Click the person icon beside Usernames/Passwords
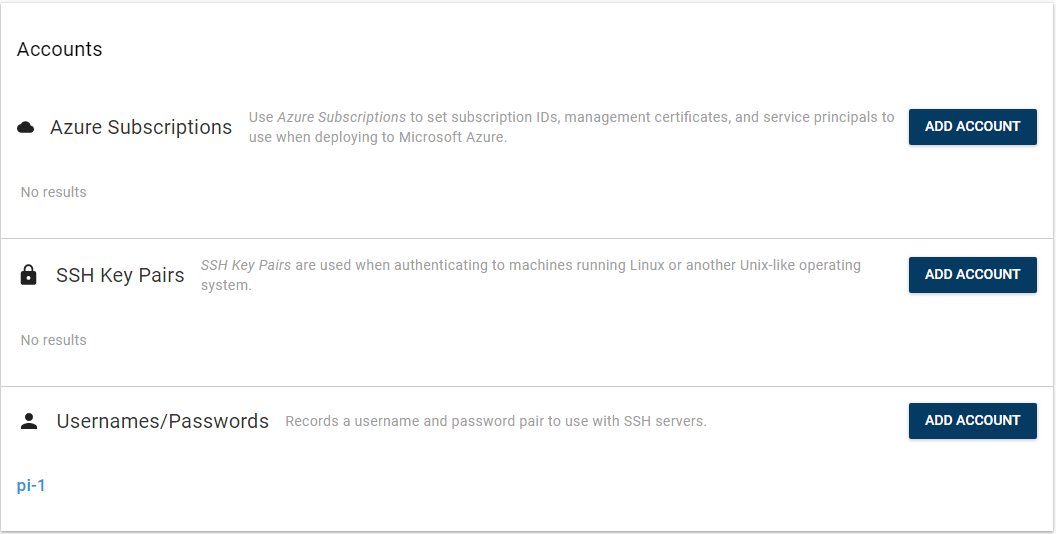 pos(29,421)
